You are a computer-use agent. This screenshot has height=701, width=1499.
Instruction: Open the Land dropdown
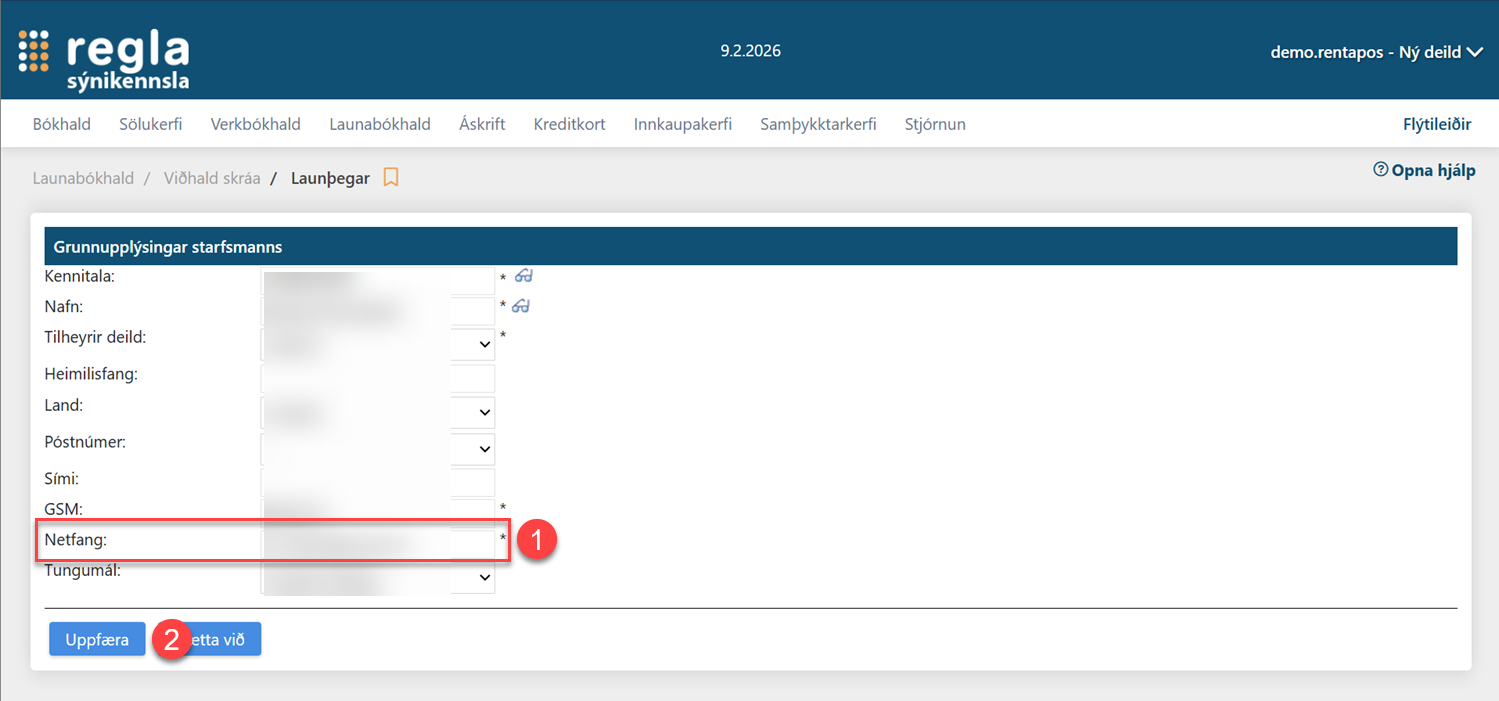point(485,412)
